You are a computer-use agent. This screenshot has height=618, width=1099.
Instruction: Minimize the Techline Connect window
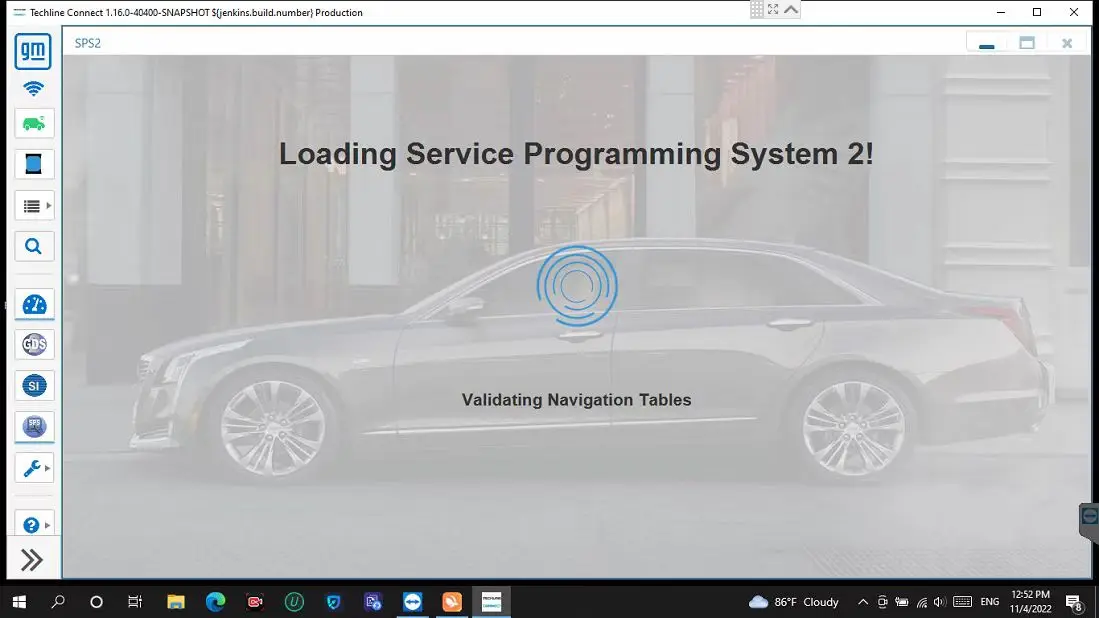point(1001,12)
